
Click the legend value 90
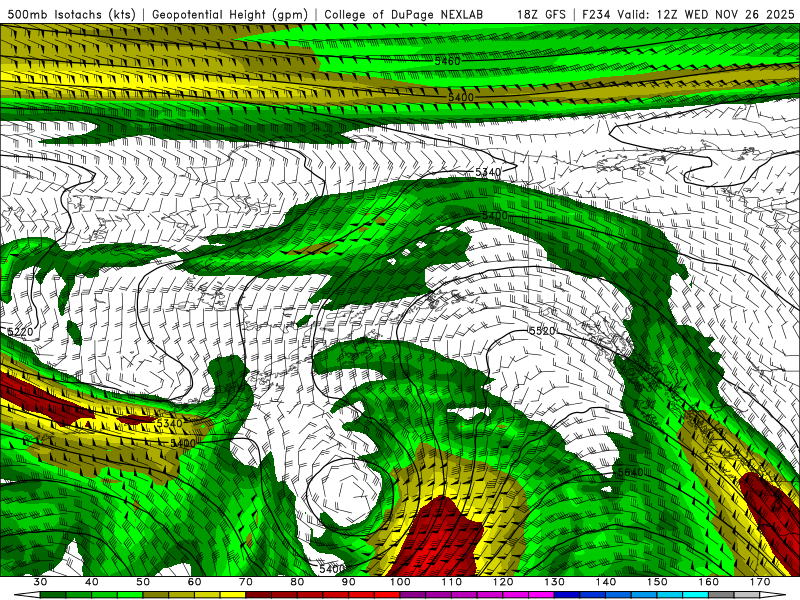348,582
